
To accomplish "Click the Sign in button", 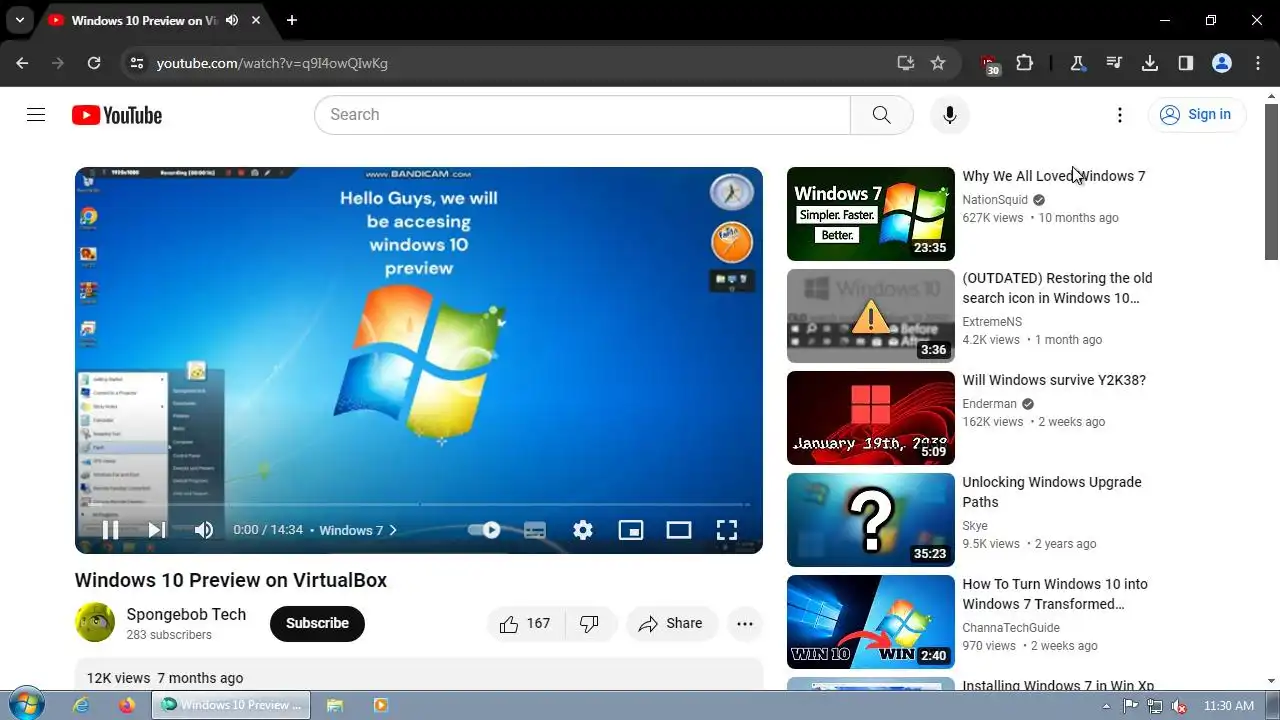I will (1197, 115).
